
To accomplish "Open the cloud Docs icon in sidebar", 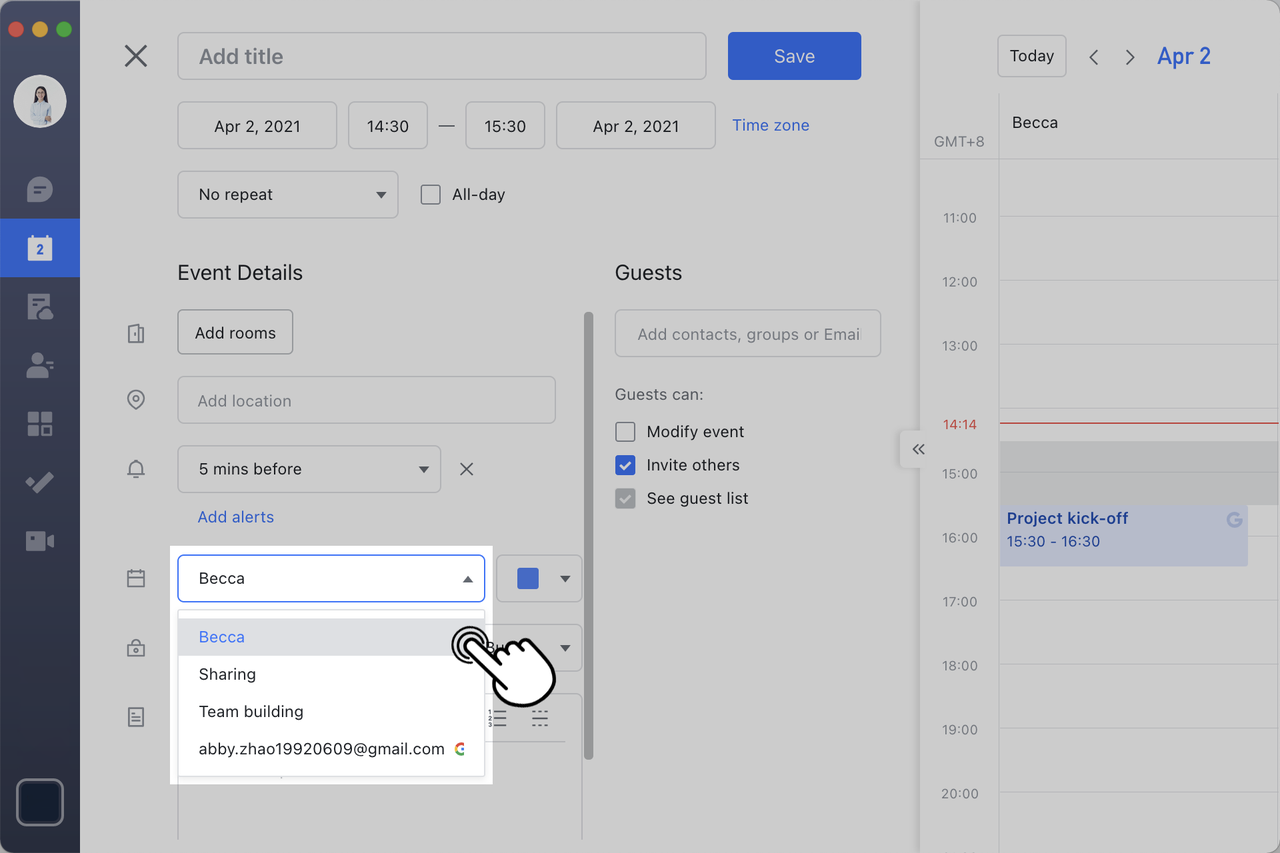I will click(40, 307).
